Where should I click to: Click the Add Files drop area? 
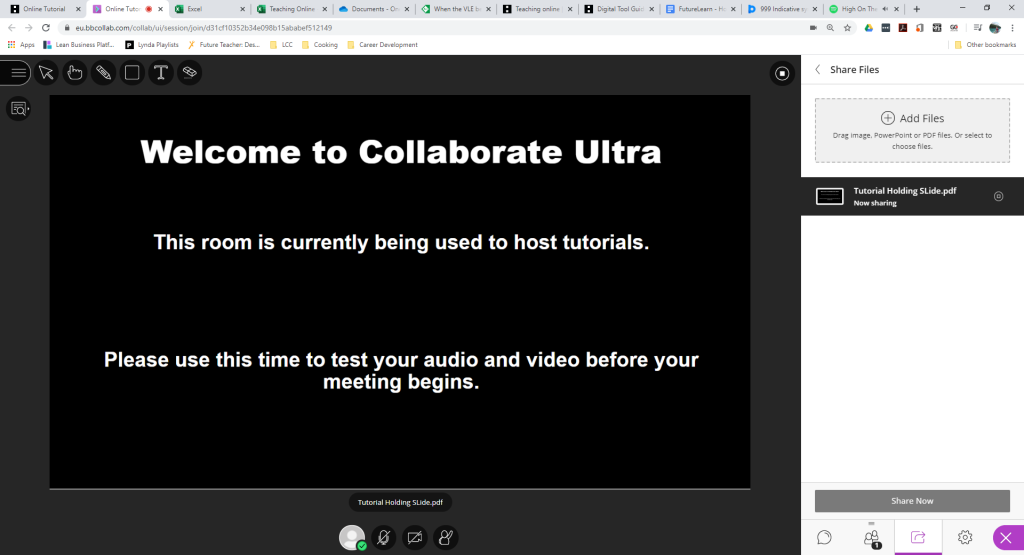(912, 131)
